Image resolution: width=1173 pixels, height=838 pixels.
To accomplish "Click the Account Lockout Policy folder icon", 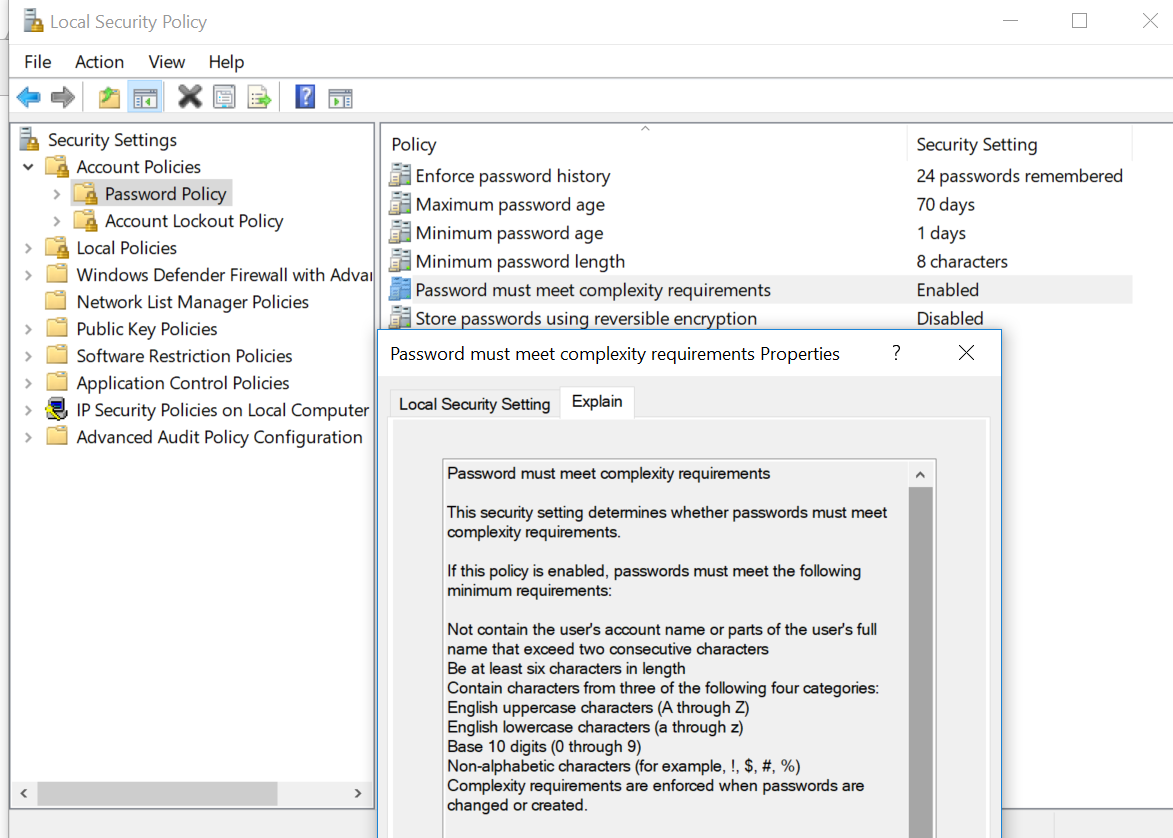I will (x=86, y=220).
